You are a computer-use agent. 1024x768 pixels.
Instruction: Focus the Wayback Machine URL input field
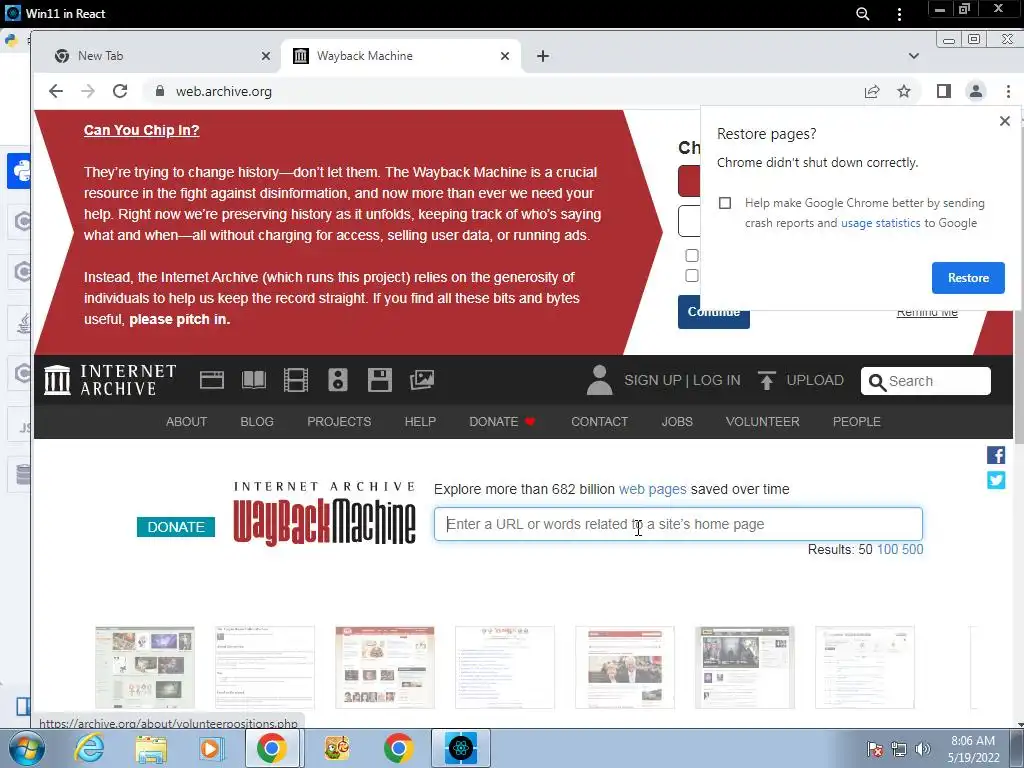pyautogui.click(x=678, y=524)
